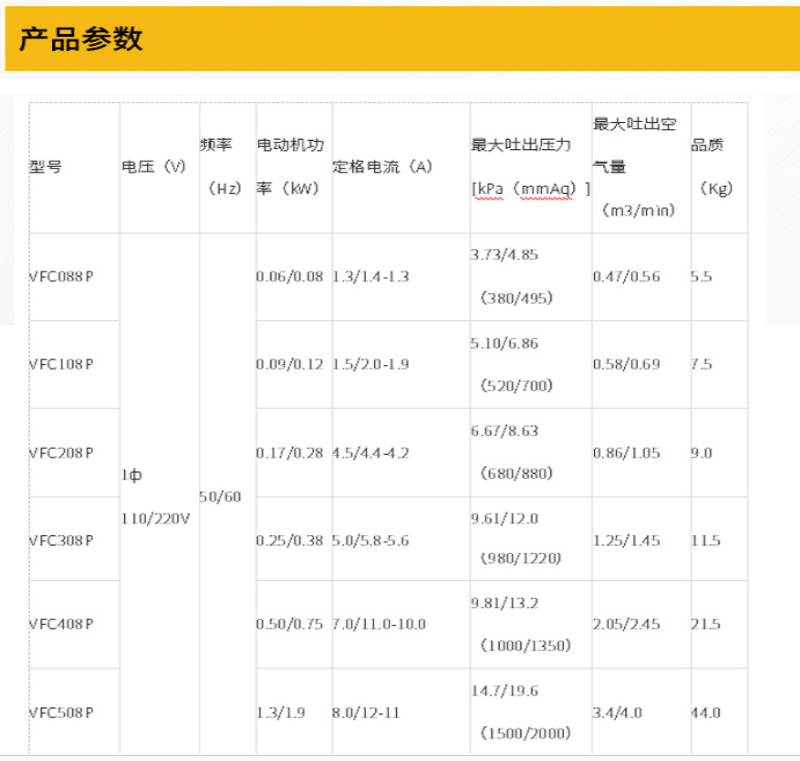
Task: Click the VFC108P model row label
Action: 61,365
